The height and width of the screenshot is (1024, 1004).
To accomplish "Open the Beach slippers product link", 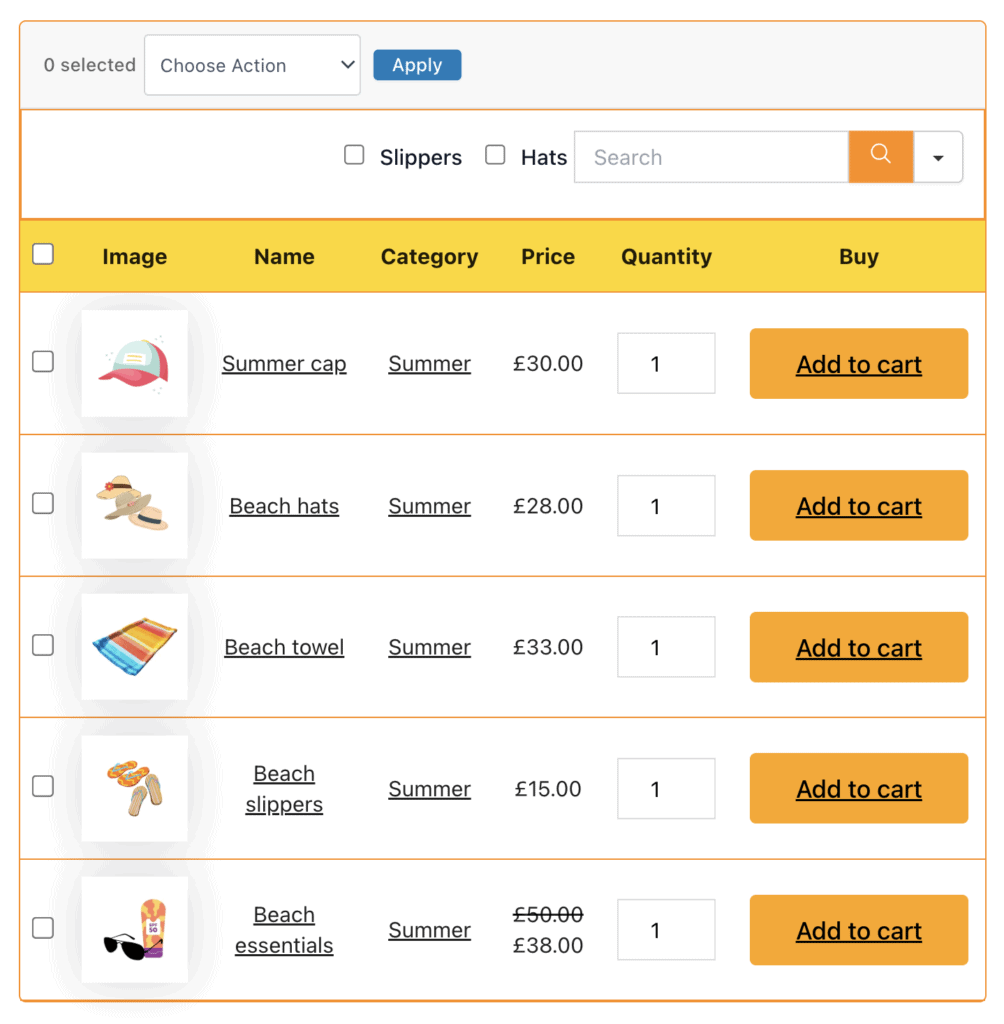I will coord(284,789).
